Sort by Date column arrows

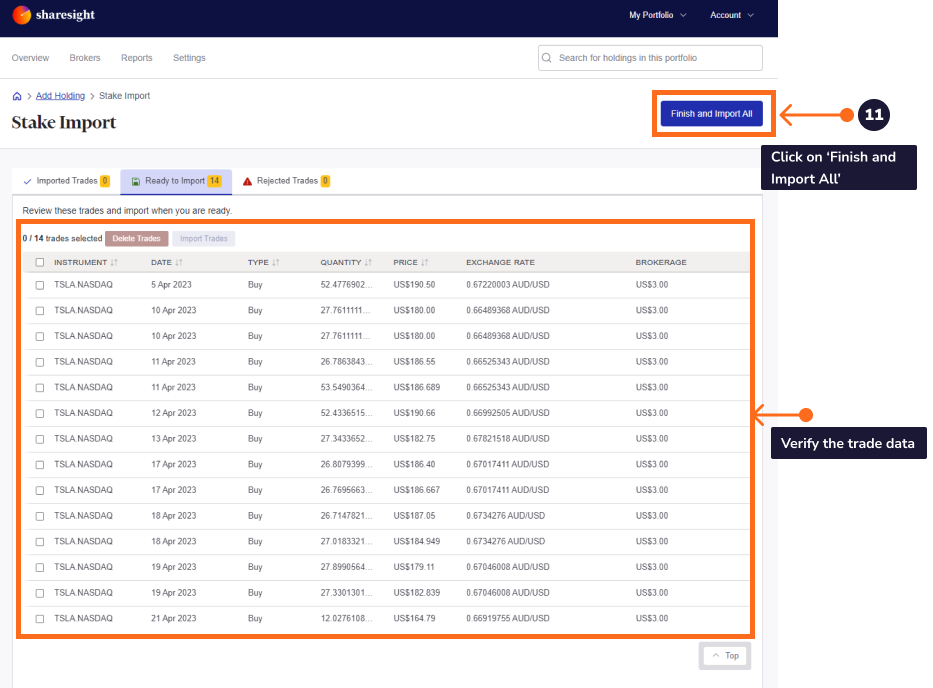tap(179, 262)
